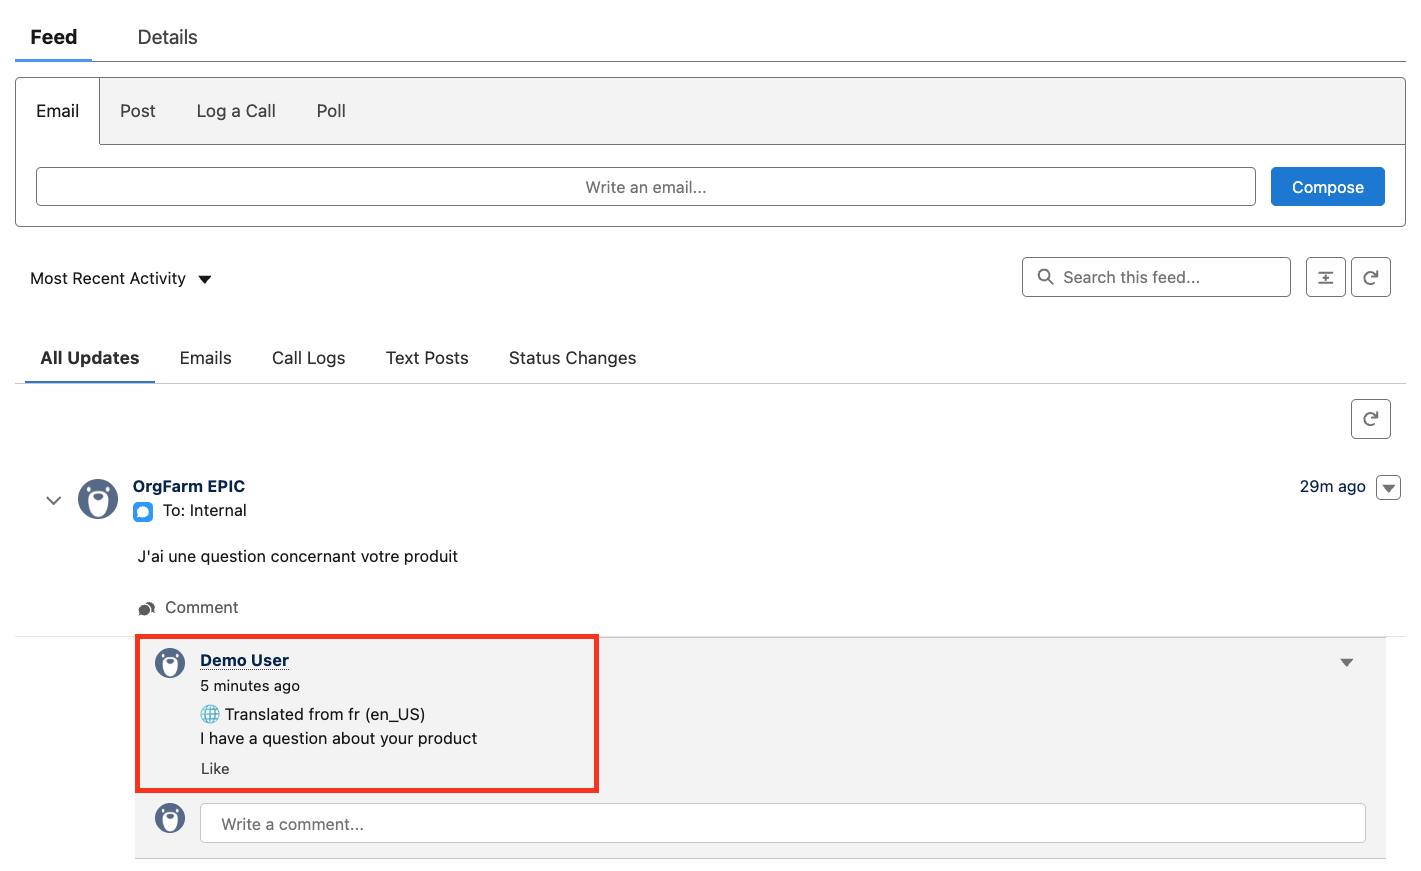The image size is (1421, 871).
Task: Click the Comment speech bubble icon
Action: click(147, 608)
